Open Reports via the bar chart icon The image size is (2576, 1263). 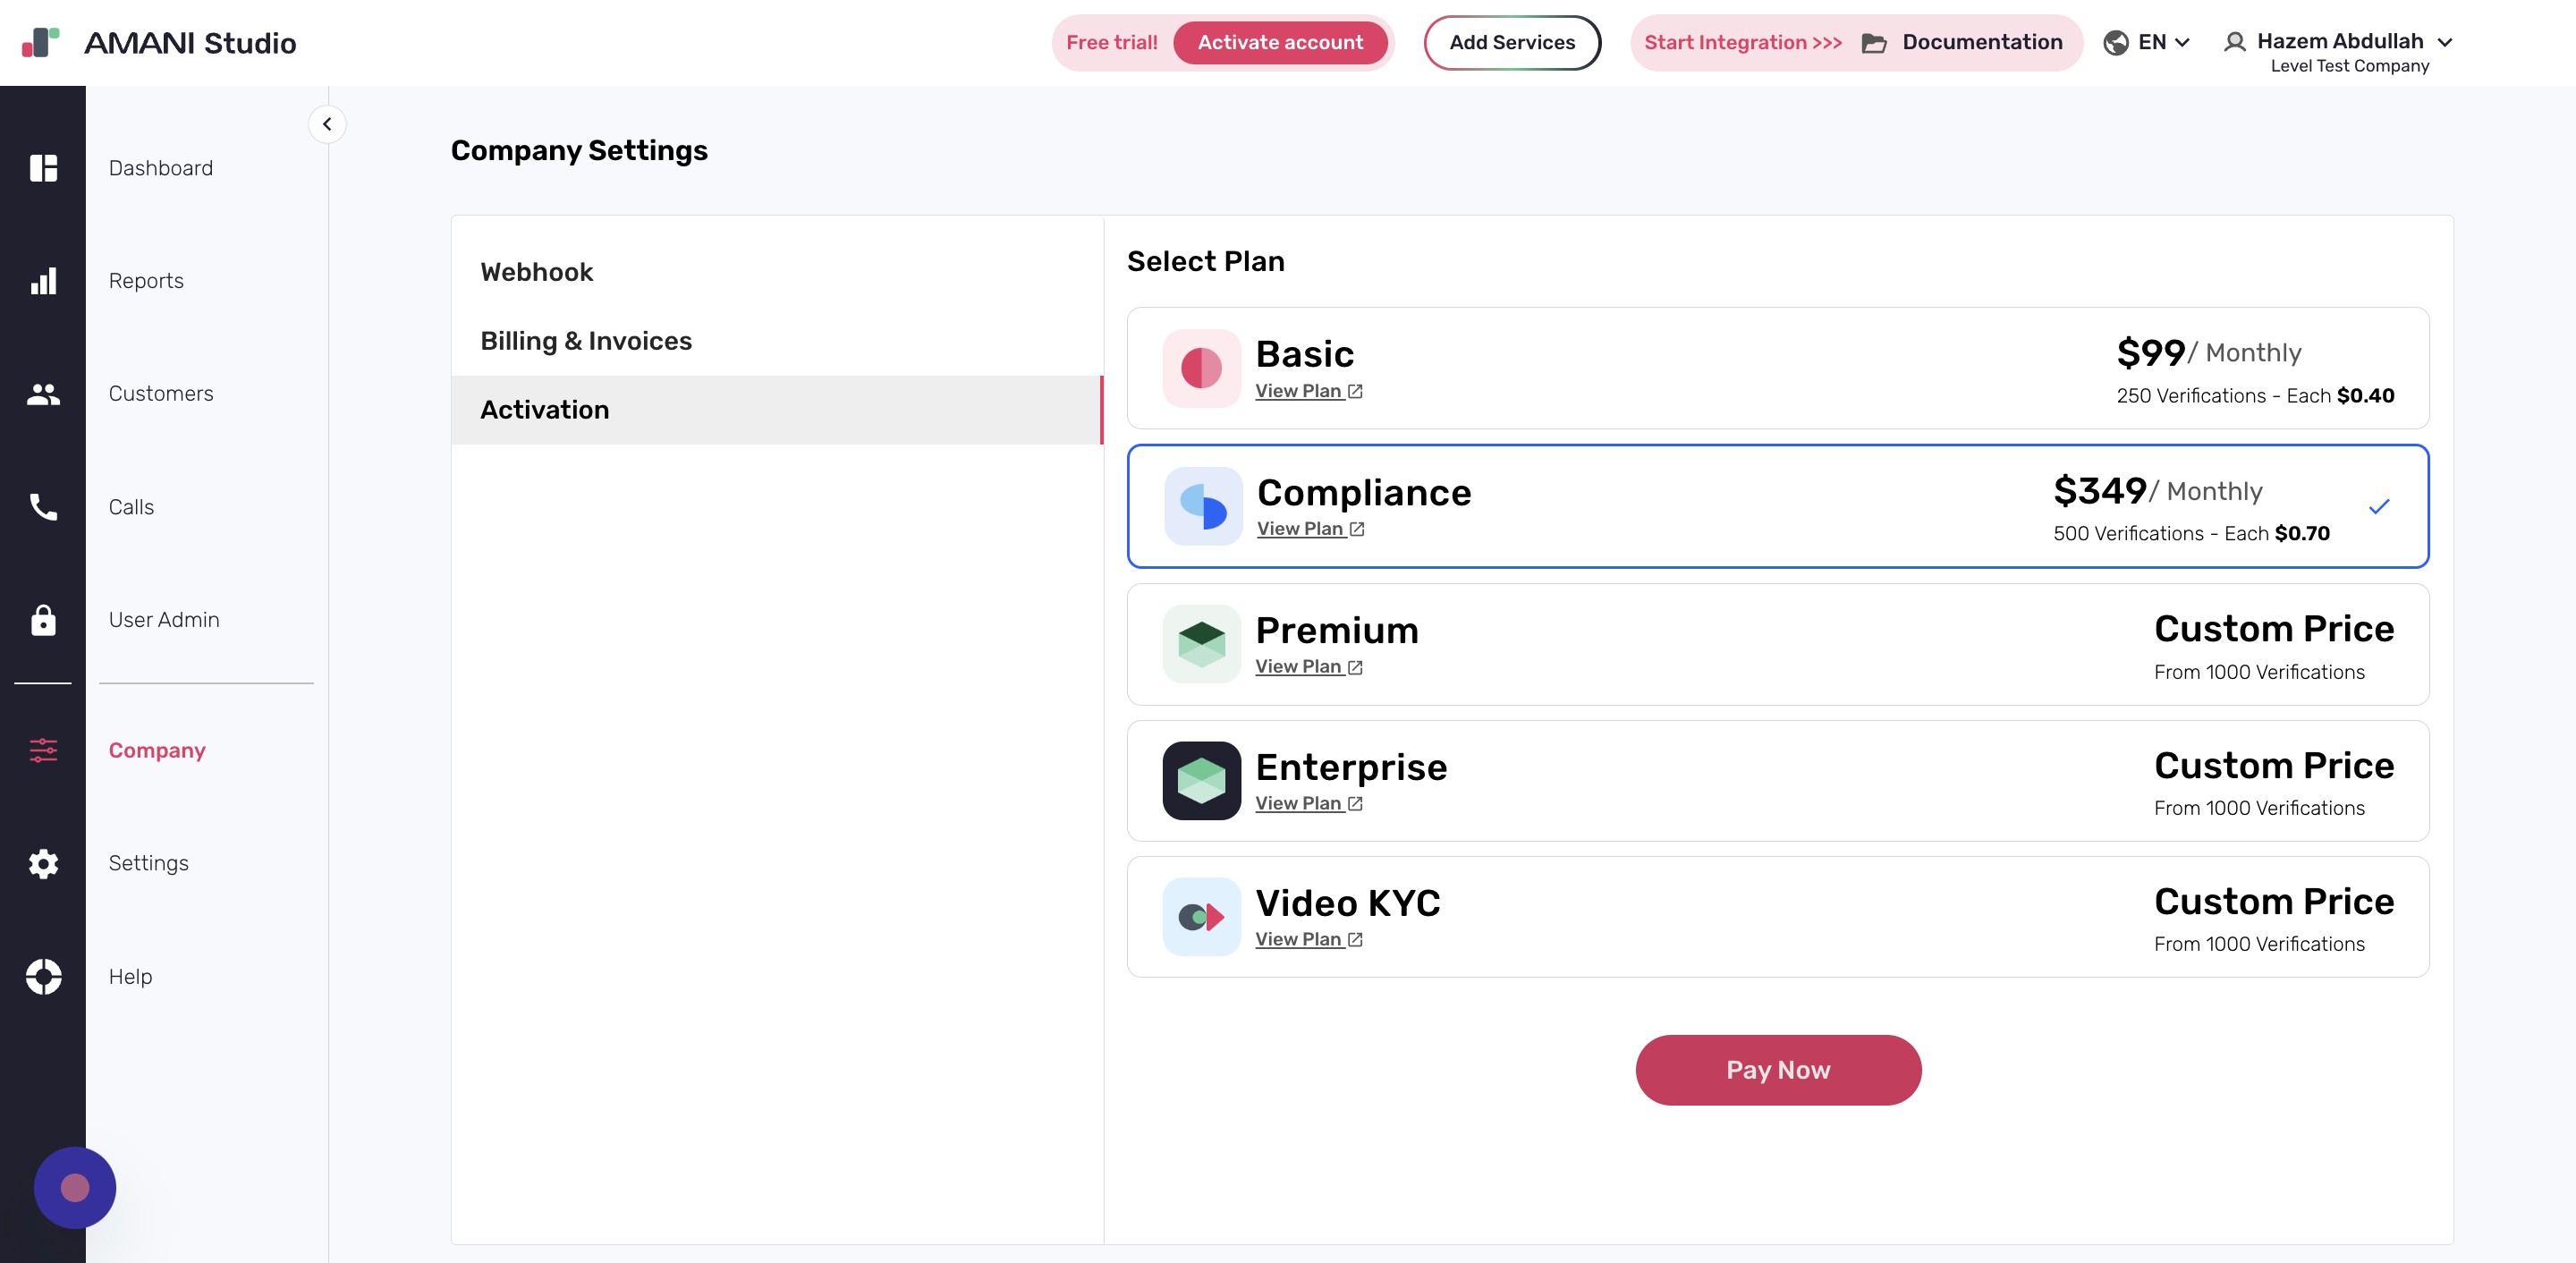43,281
